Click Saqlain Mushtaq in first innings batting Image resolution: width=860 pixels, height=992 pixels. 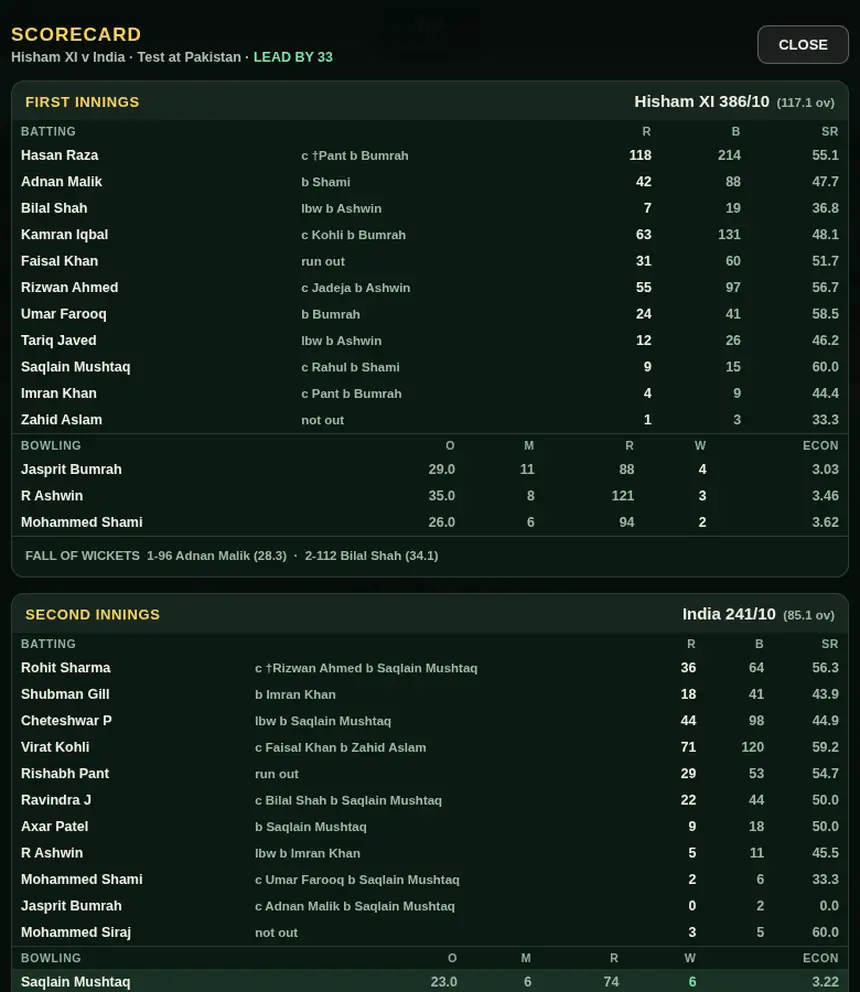pos(75,367)
